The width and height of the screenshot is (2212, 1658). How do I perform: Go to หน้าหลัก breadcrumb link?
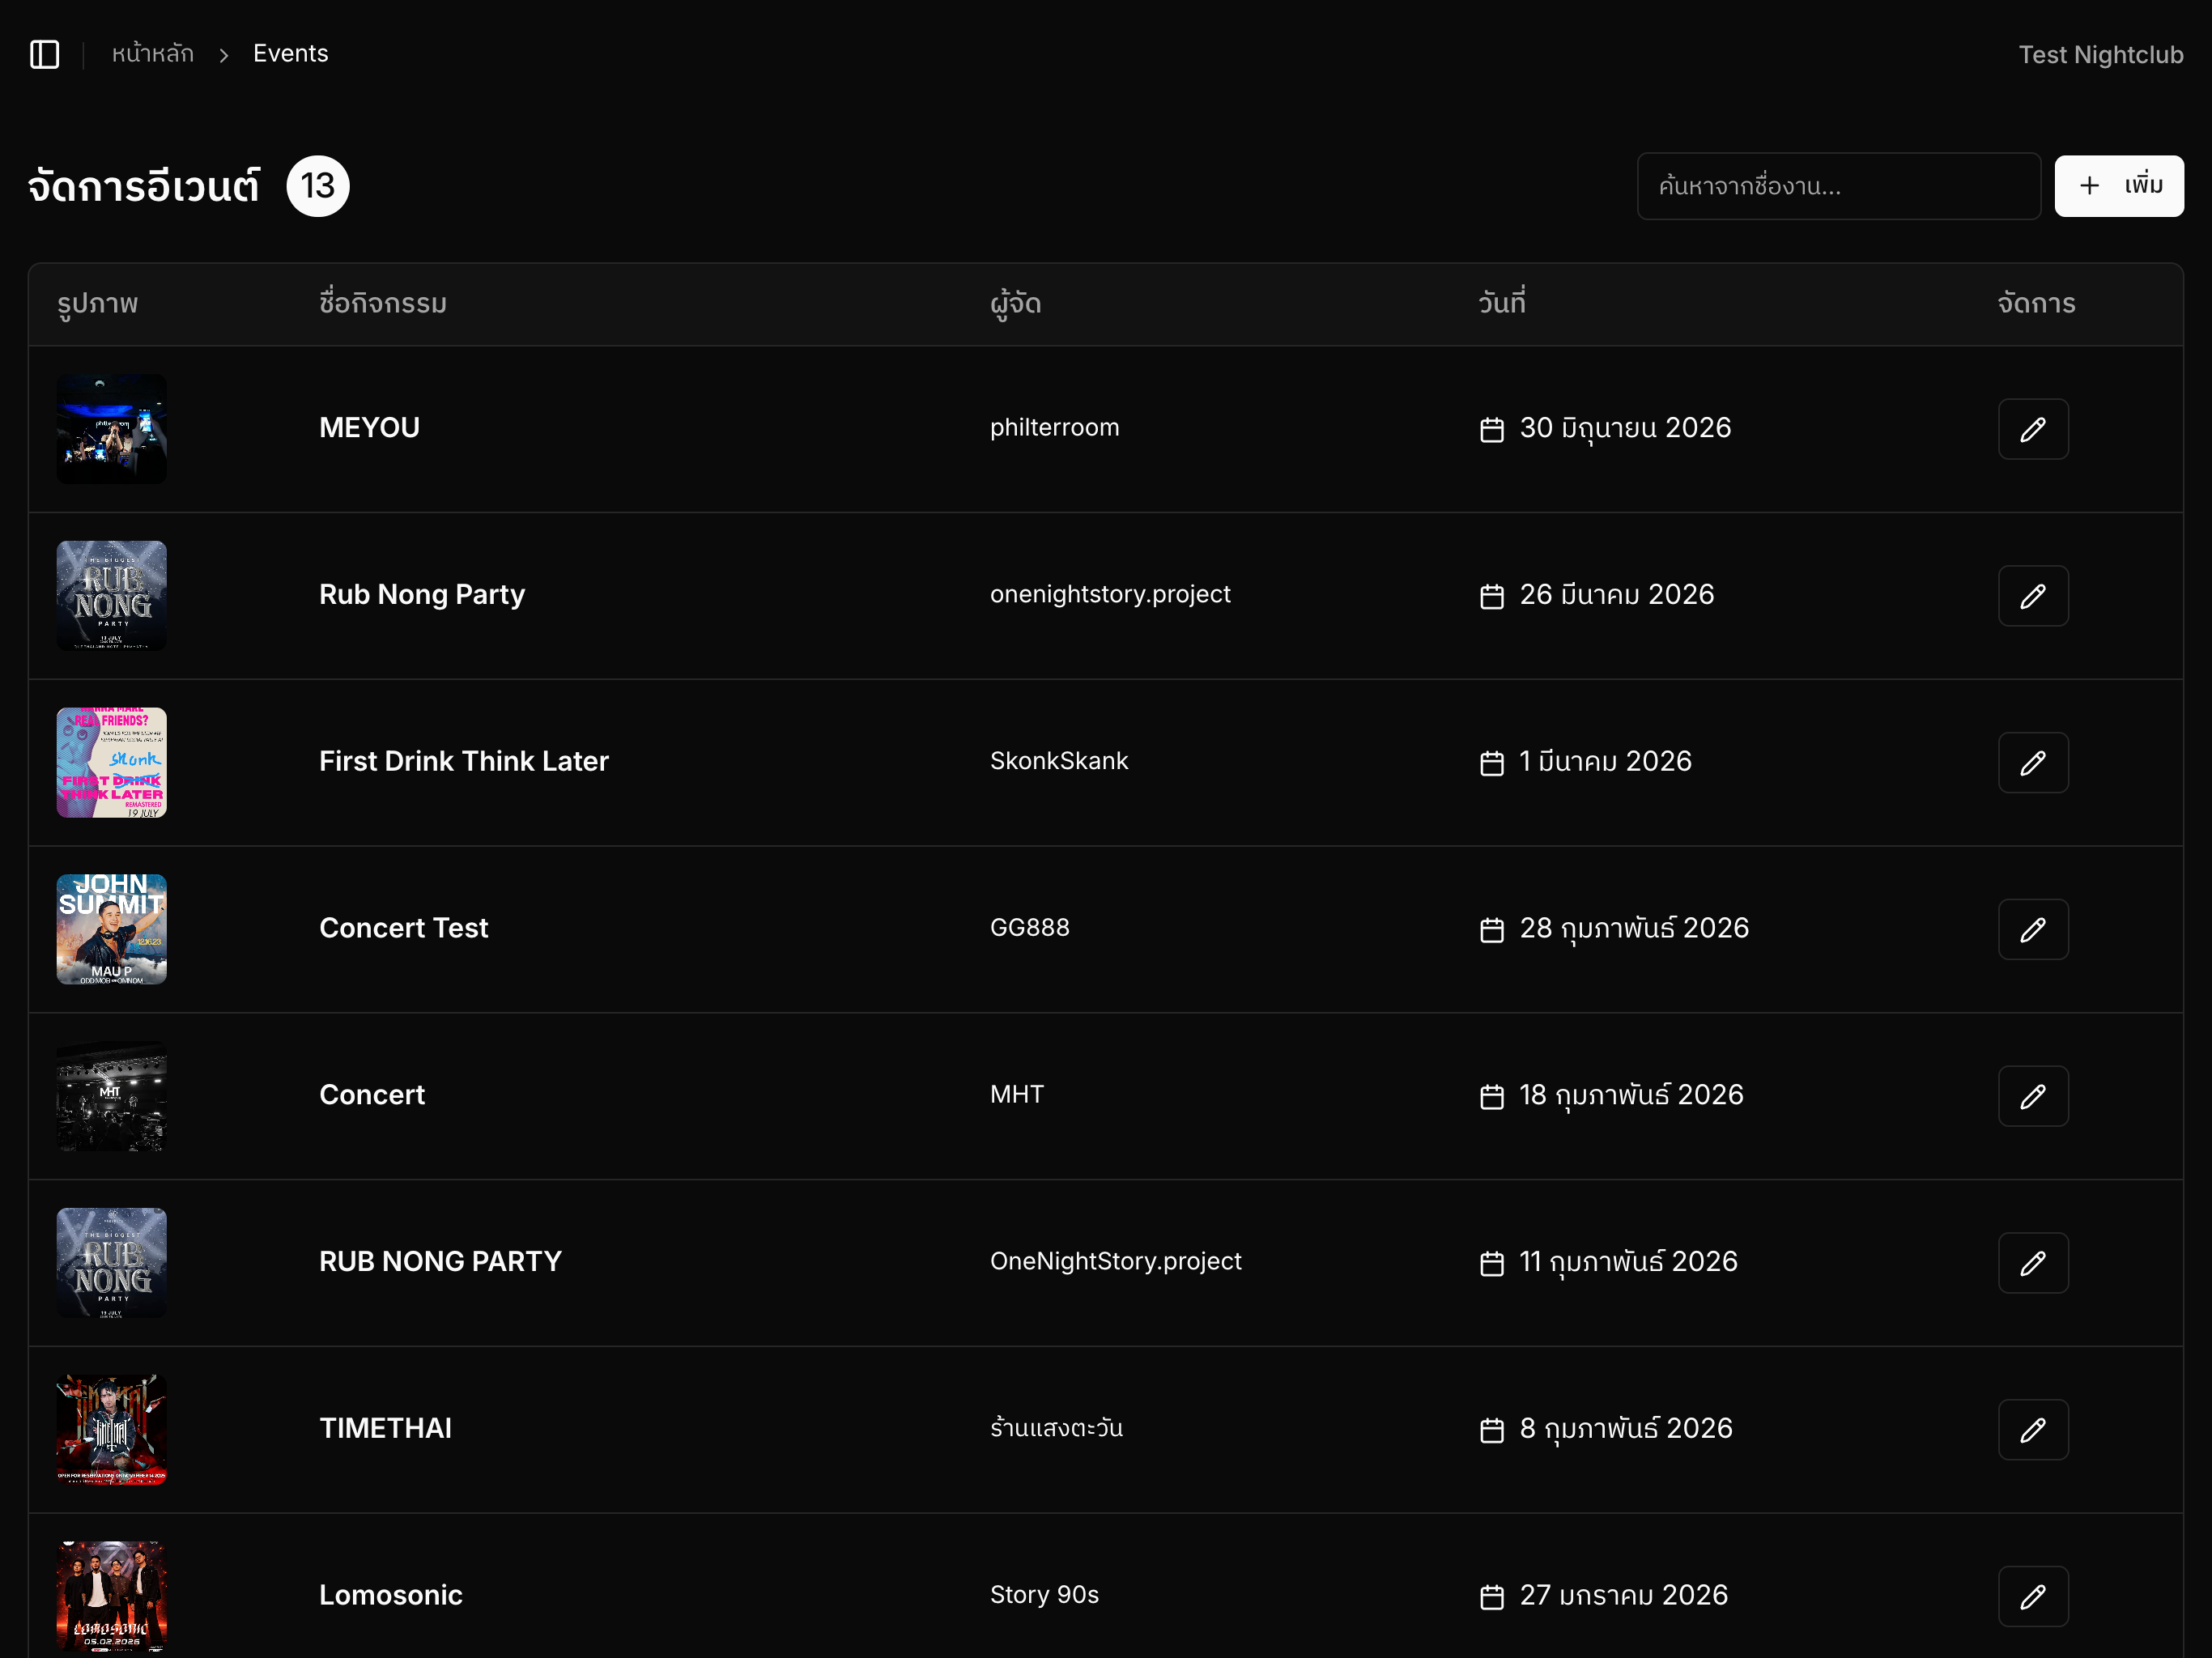[152, 54]
